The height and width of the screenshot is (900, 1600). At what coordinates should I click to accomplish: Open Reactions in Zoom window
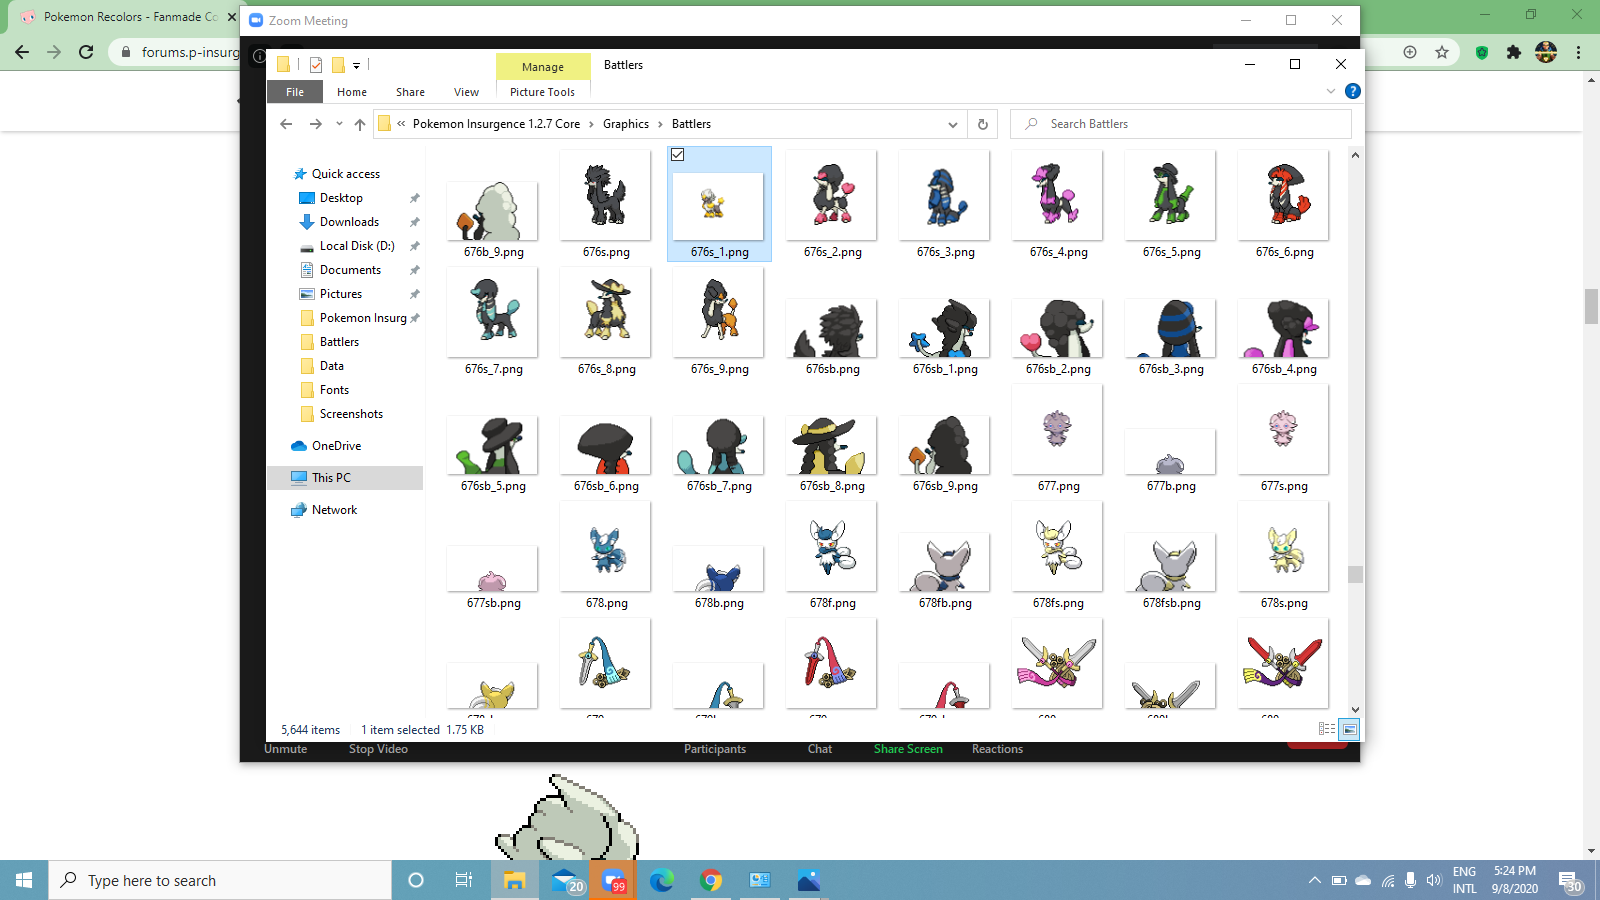(997, 749)
